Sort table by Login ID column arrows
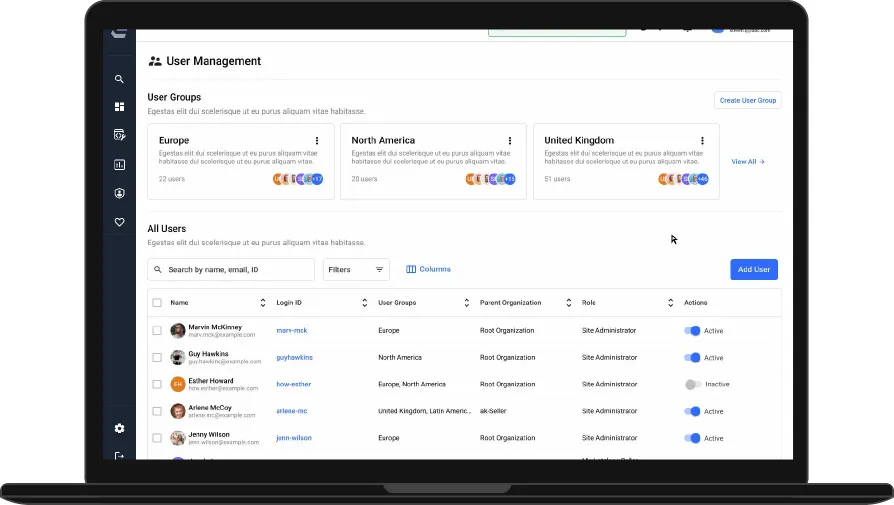The image size is (894, 505). tap(365, 303)
